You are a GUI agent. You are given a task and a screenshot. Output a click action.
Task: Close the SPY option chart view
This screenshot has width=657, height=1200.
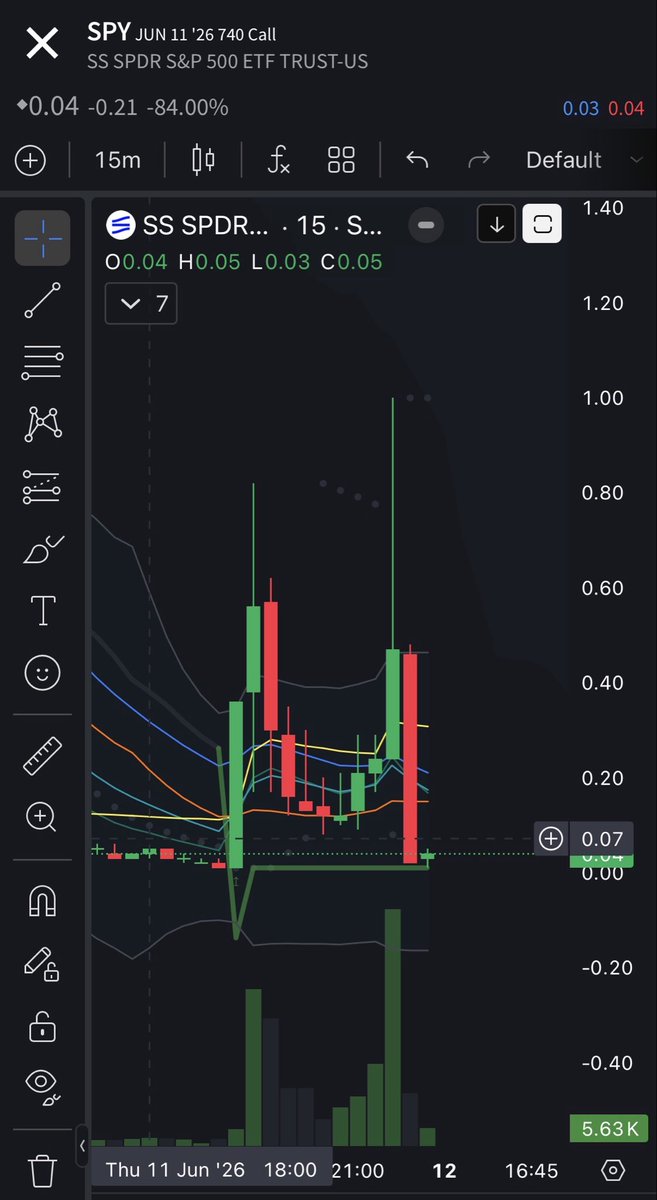pos(42,45)
